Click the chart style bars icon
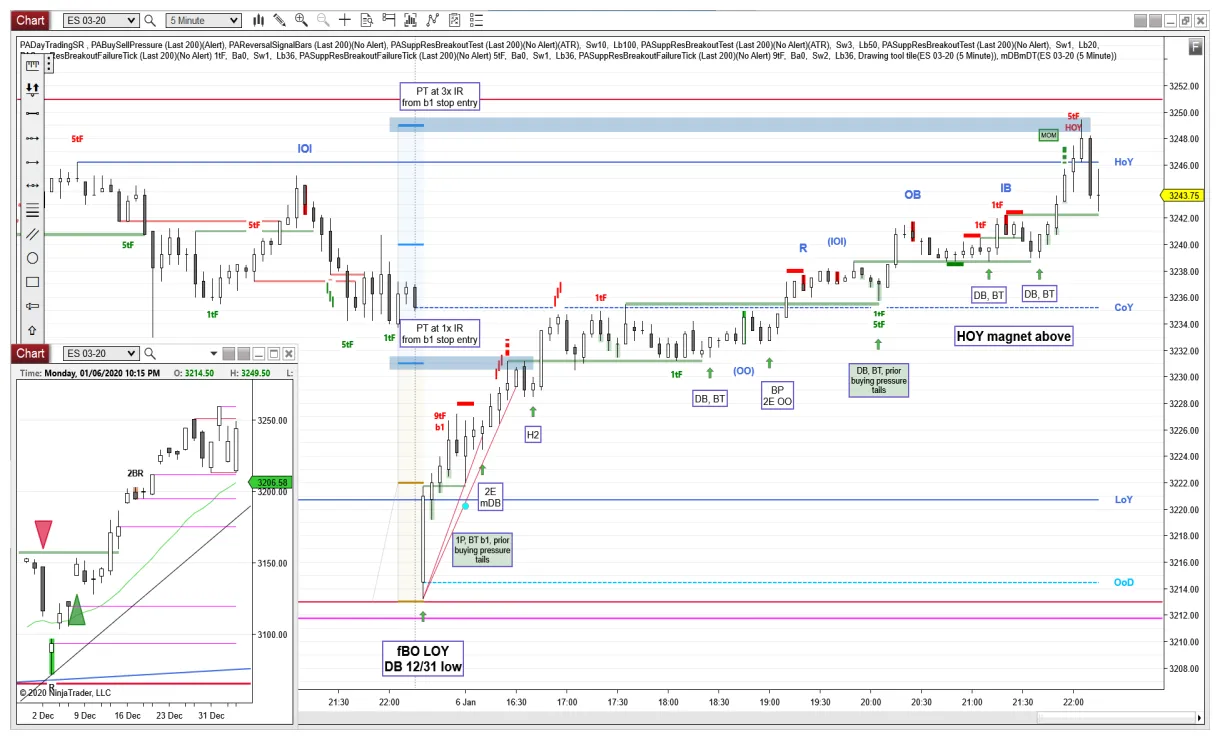 [258, 20]
